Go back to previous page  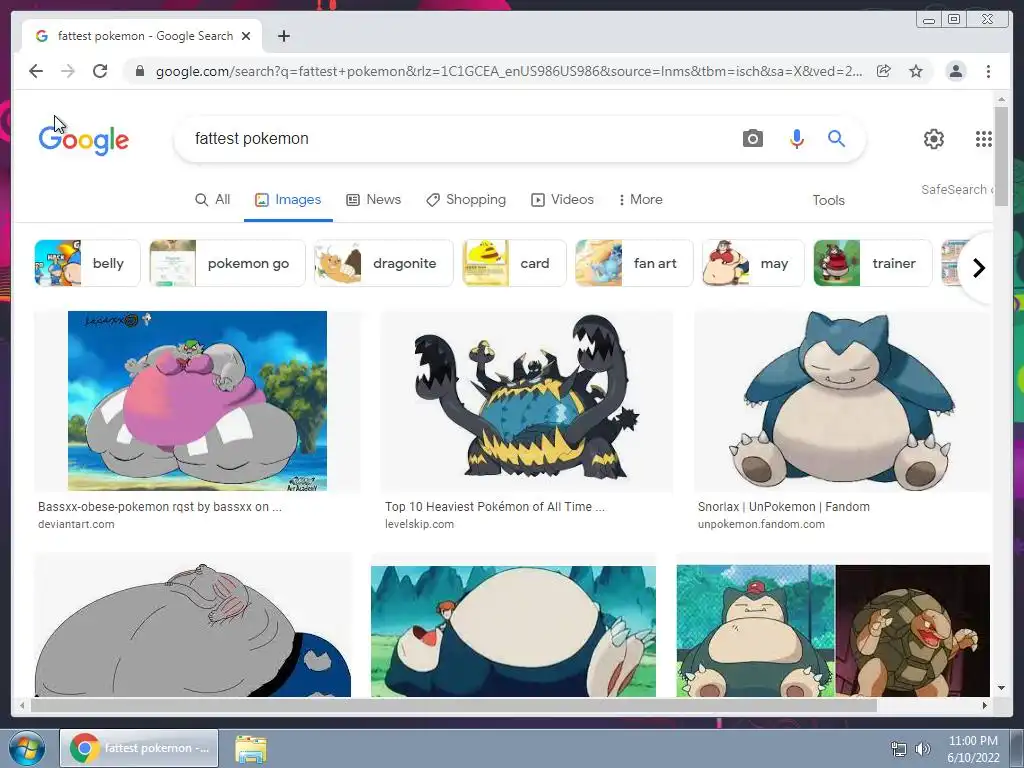click(36, 71)
